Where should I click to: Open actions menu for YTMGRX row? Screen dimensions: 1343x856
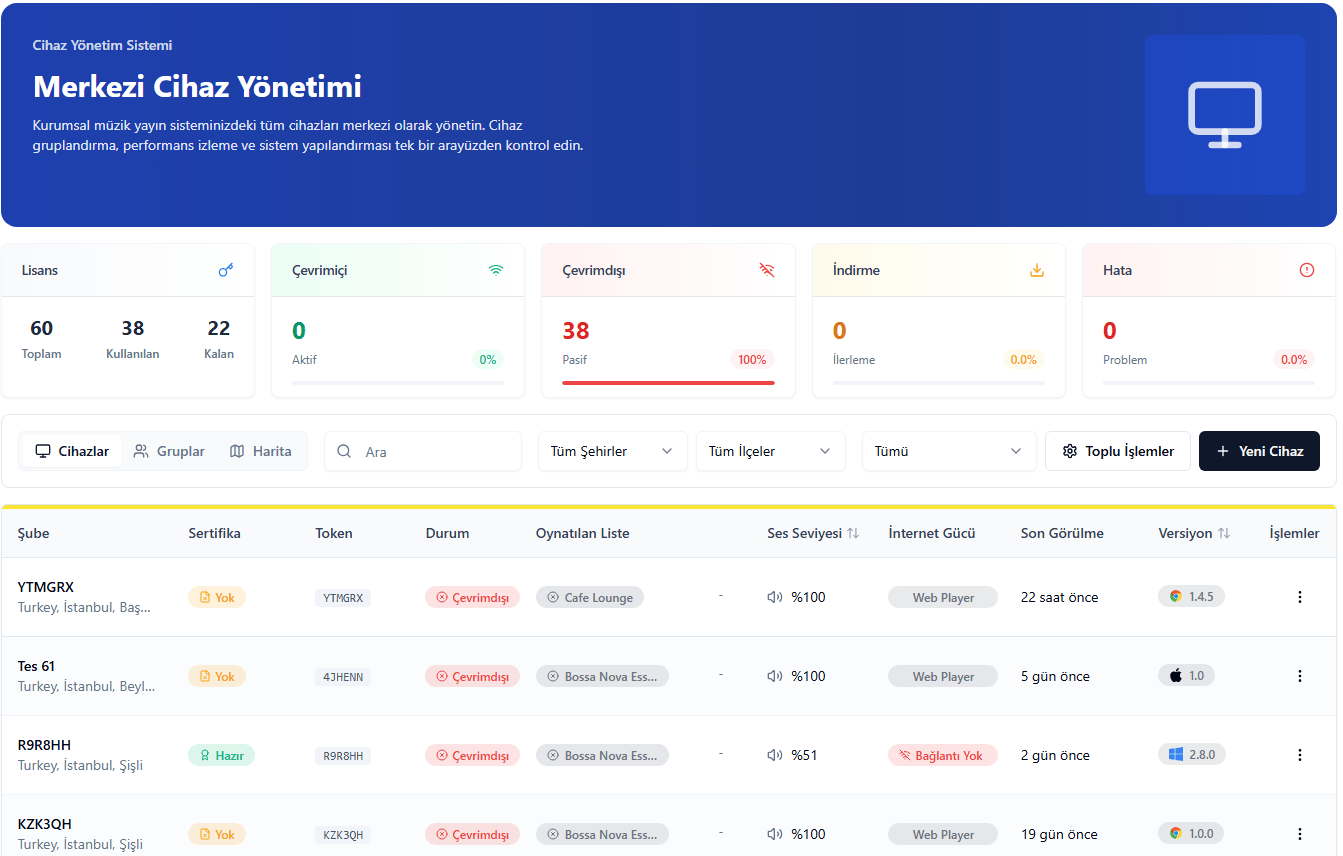point(1299,597)
